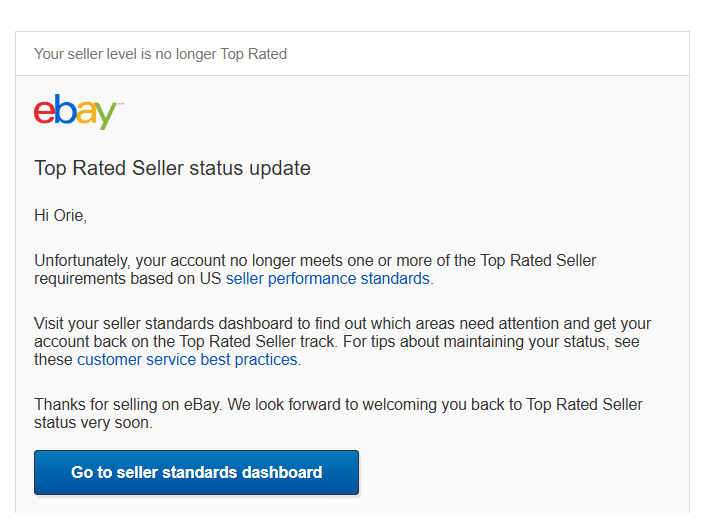Click the green 'y' in the eBay logo

click(x=107, y=116)
